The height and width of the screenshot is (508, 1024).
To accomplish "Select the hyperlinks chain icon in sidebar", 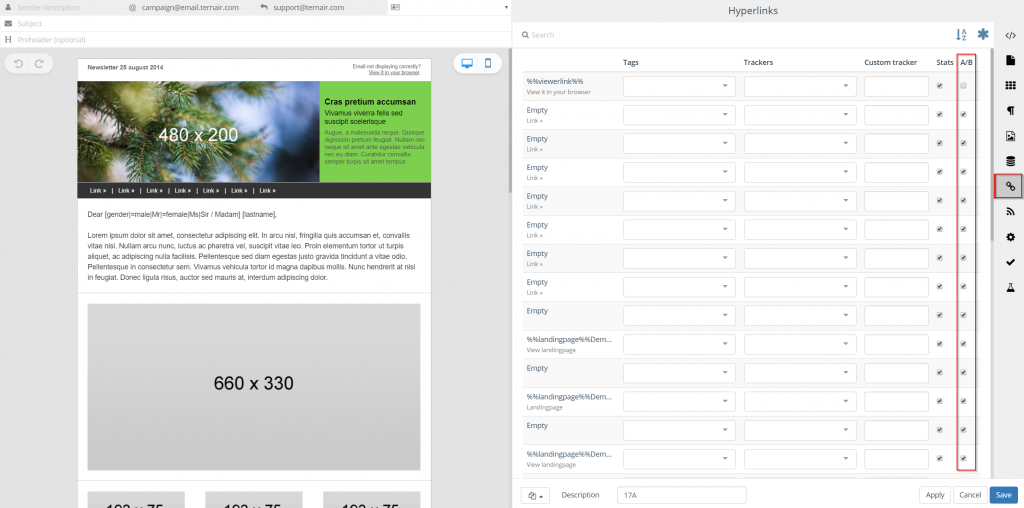I will pos(1010,187).
